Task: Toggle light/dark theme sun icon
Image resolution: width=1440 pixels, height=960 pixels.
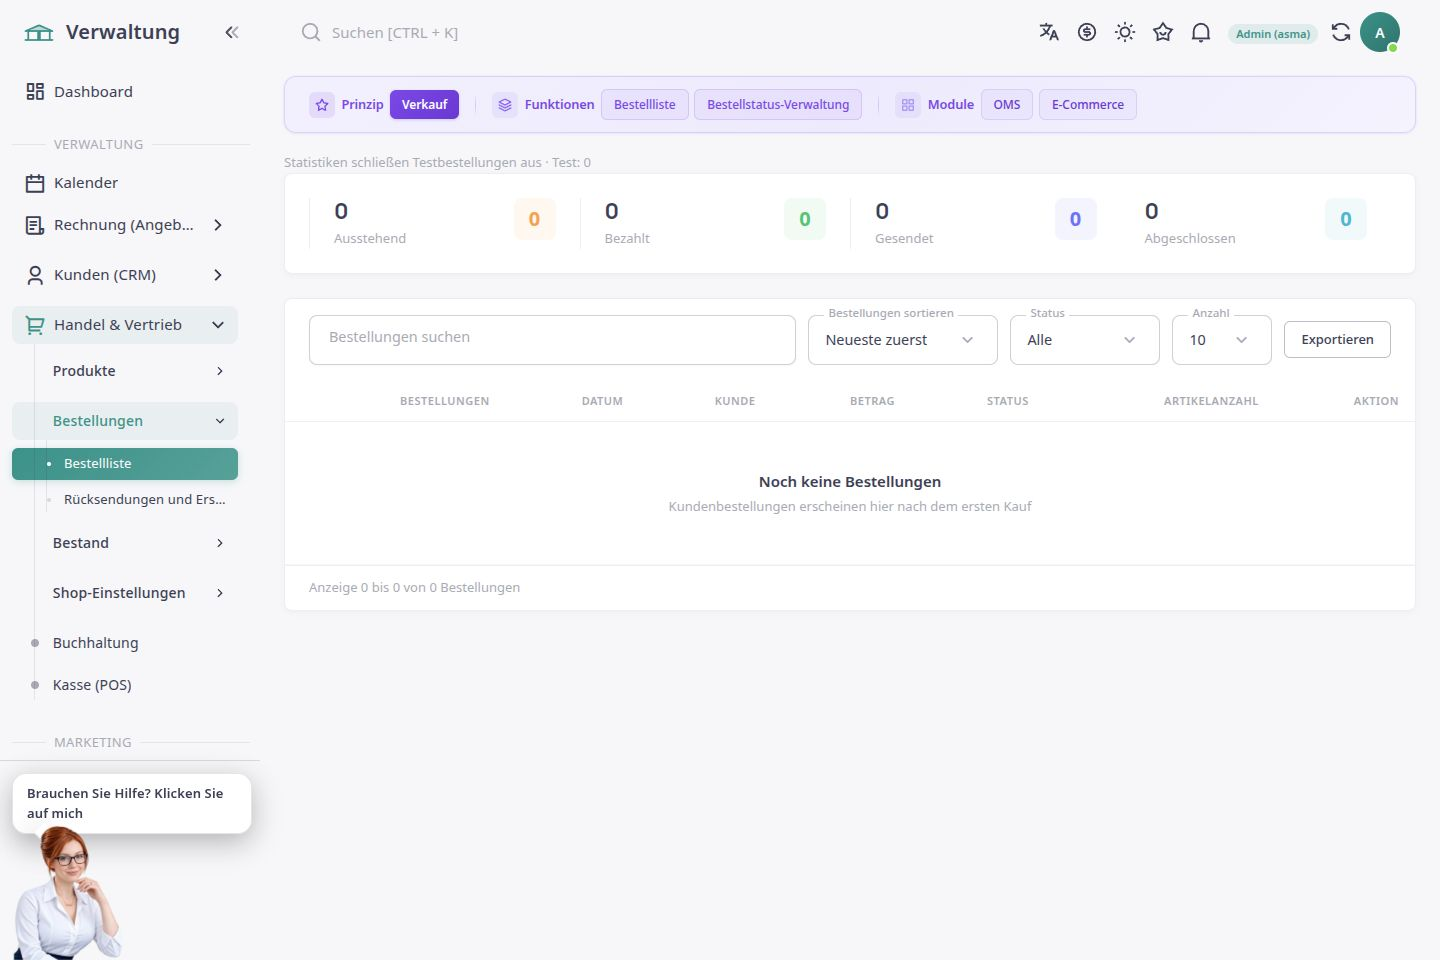Action: click(1125, 32)
